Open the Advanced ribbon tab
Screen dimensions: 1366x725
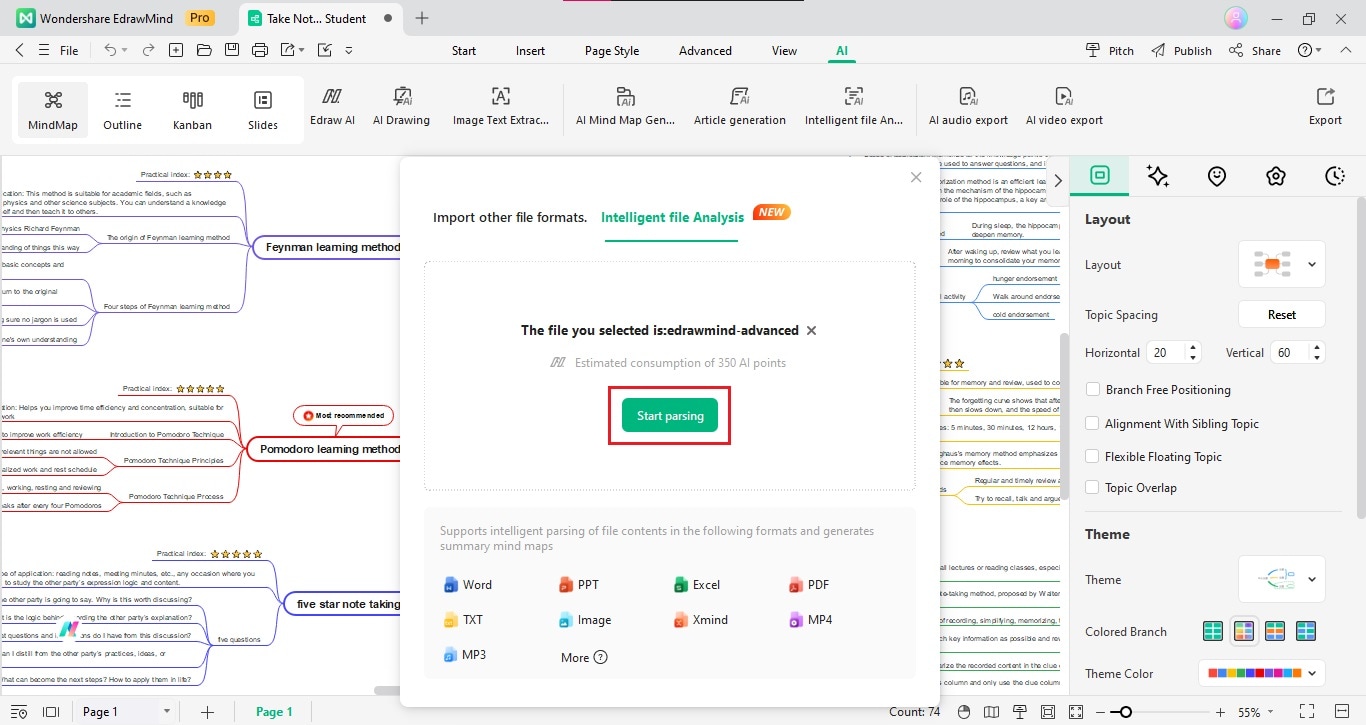coord(705,51)
